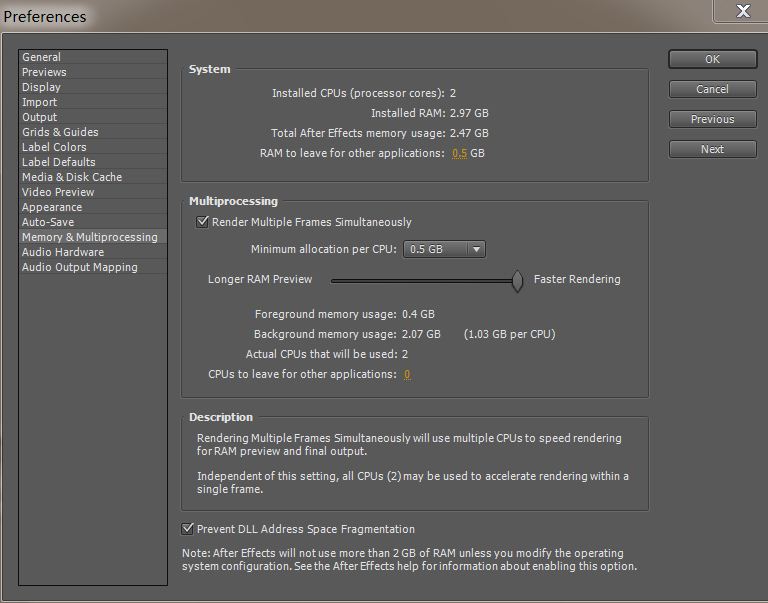Go to Audio Output Mapping settings
Image resolution: width=768 pixels, height=603 pixels.
93,267
